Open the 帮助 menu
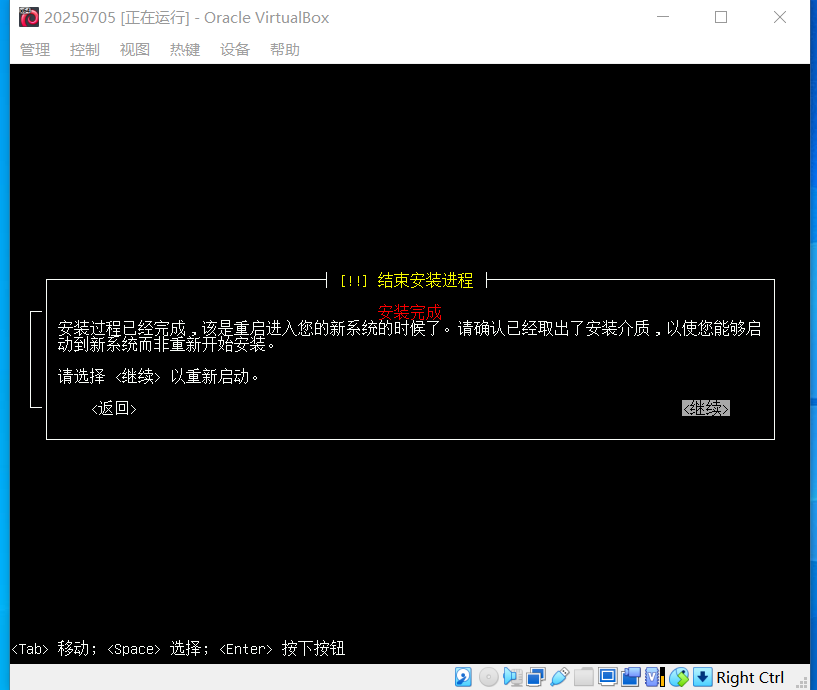The height and width of the screenshot is (690, 817). pyautogui.click(x=285, y=49)
